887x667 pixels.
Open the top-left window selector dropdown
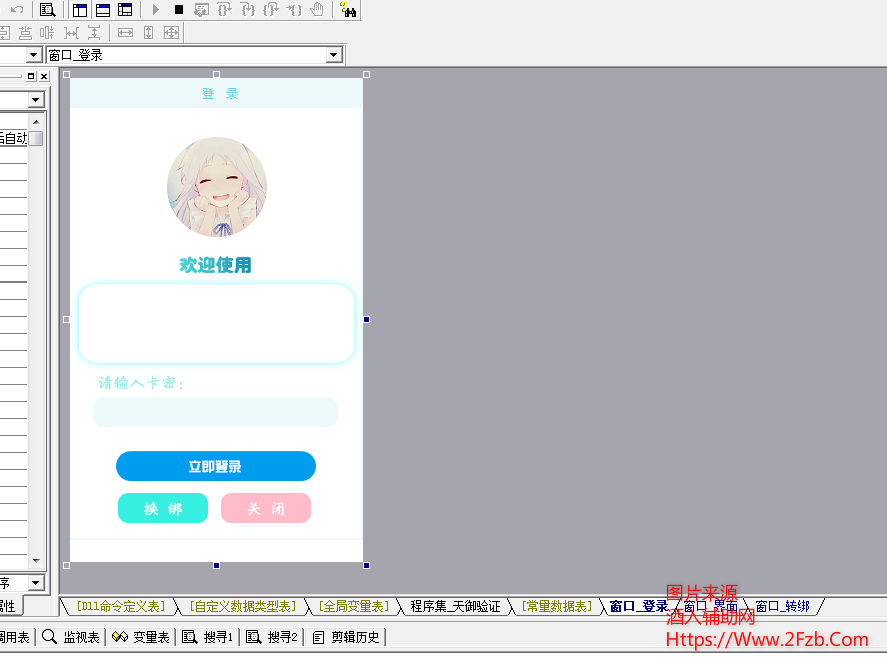31,54
